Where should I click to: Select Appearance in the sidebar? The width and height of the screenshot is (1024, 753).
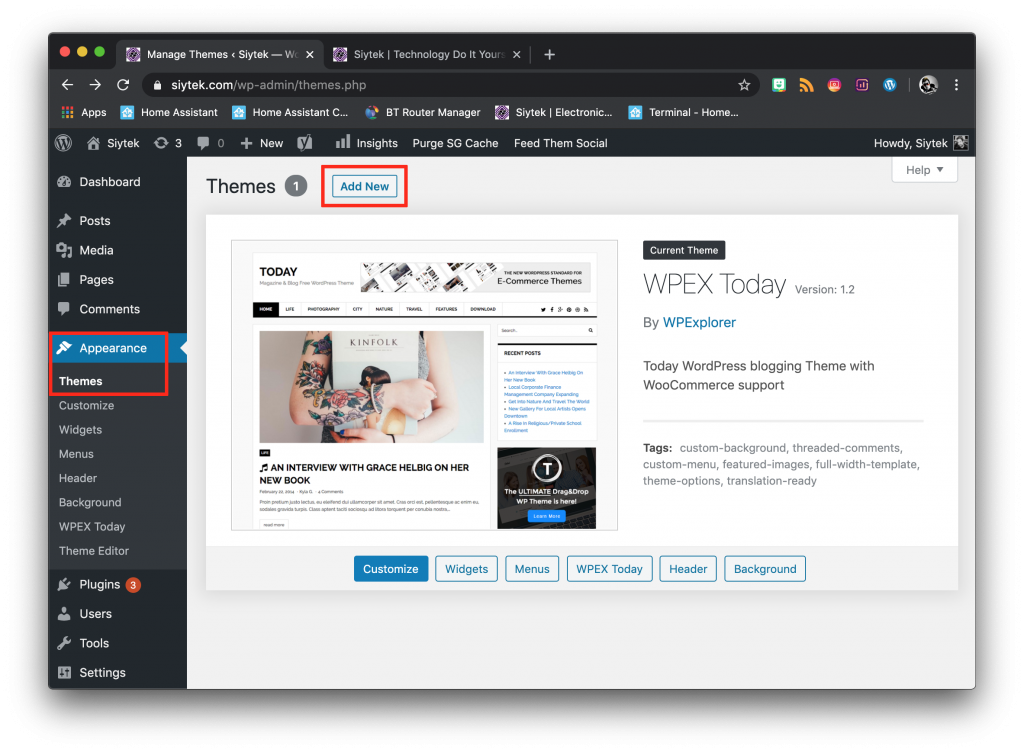[112, 348]
